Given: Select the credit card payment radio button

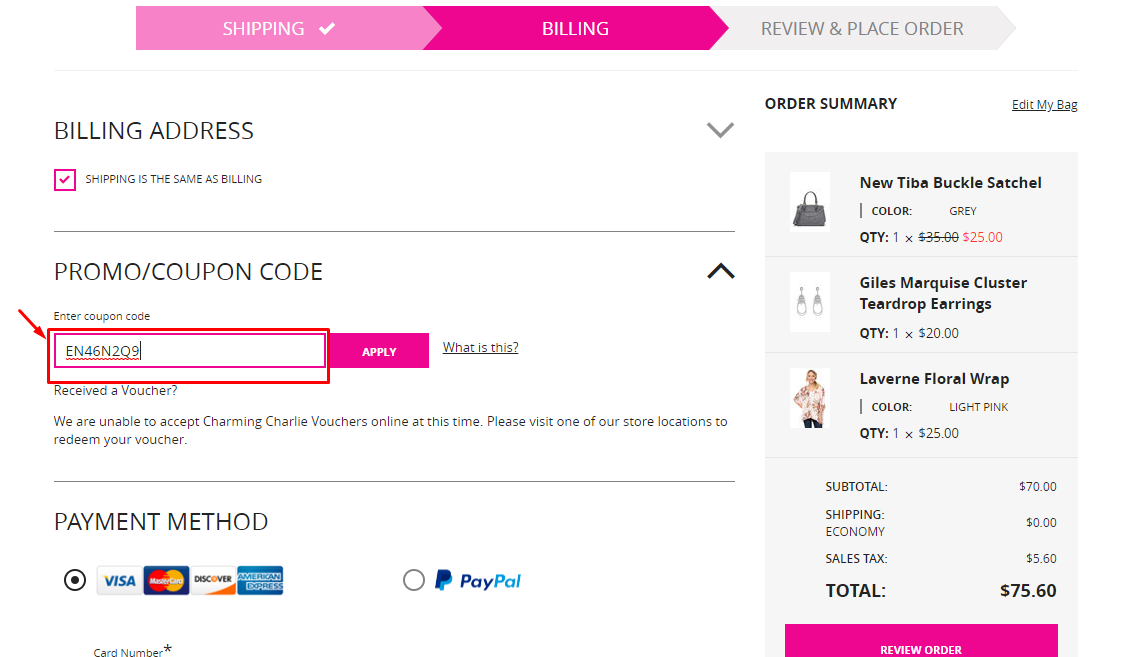Looking at the screenshot, I should click(x=74, y=580).
